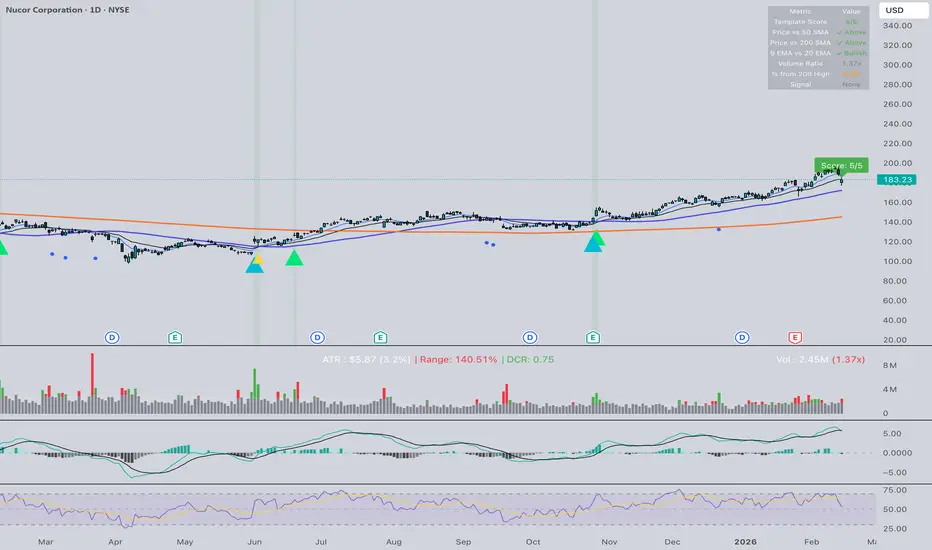Image resolution: width=932 pixels, height=550 pixels.
Task: Click the DCR: 0.75 readout
Action: click(x=530, y=360)
